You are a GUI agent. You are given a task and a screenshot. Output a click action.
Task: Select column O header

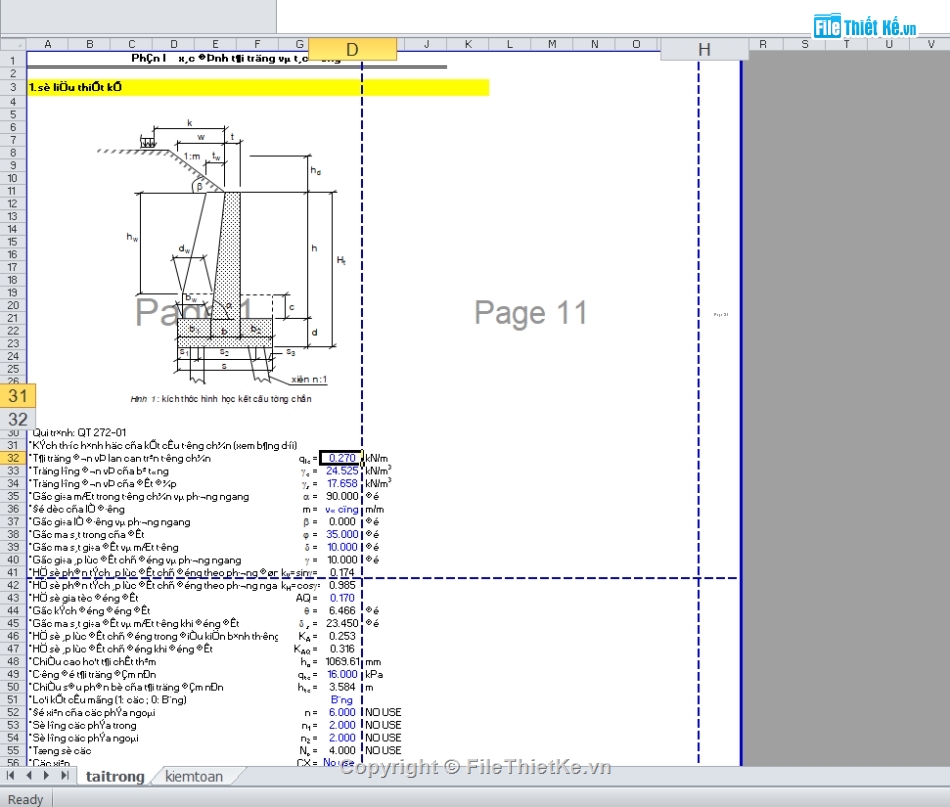pos(636,44)
